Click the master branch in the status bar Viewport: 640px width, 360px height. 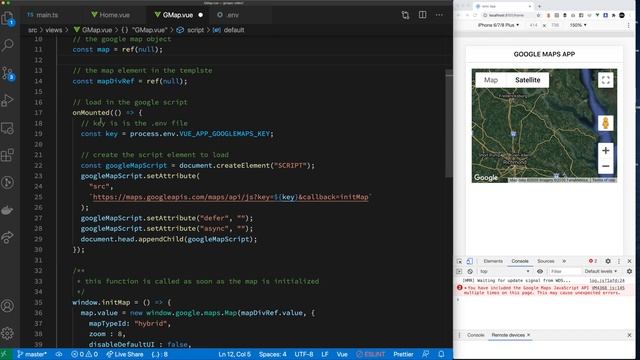coord(32,354)
